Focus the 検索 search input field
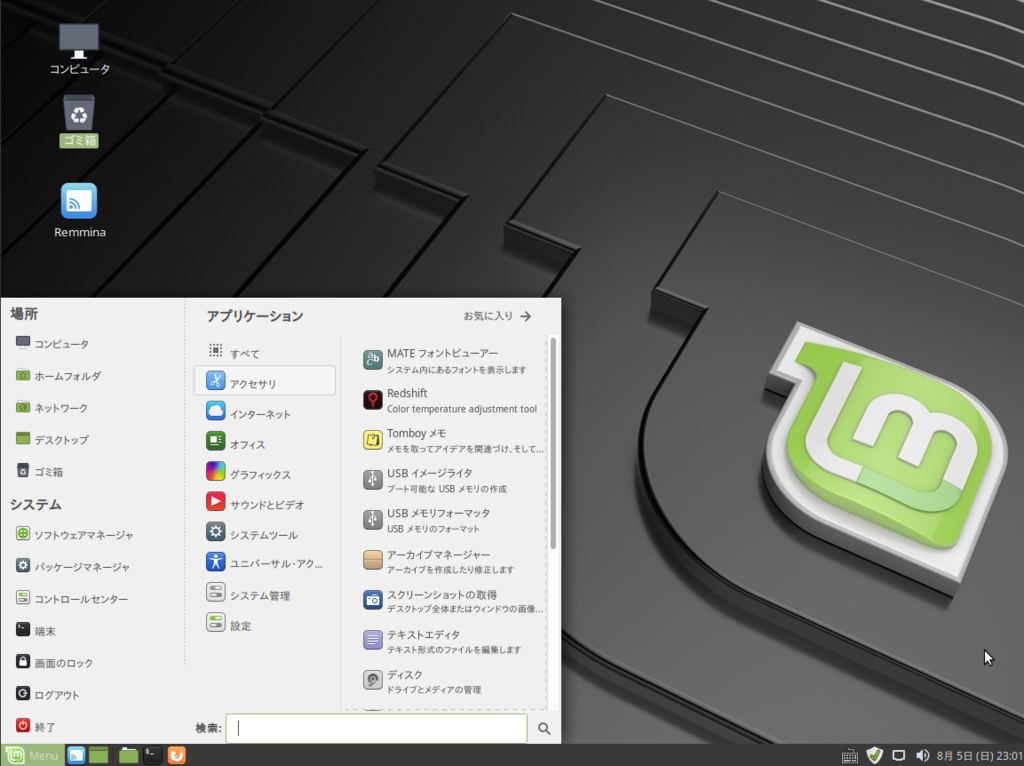Image resolution: width=1024 pixels, height=766 pixels. (x=376, y=728)
